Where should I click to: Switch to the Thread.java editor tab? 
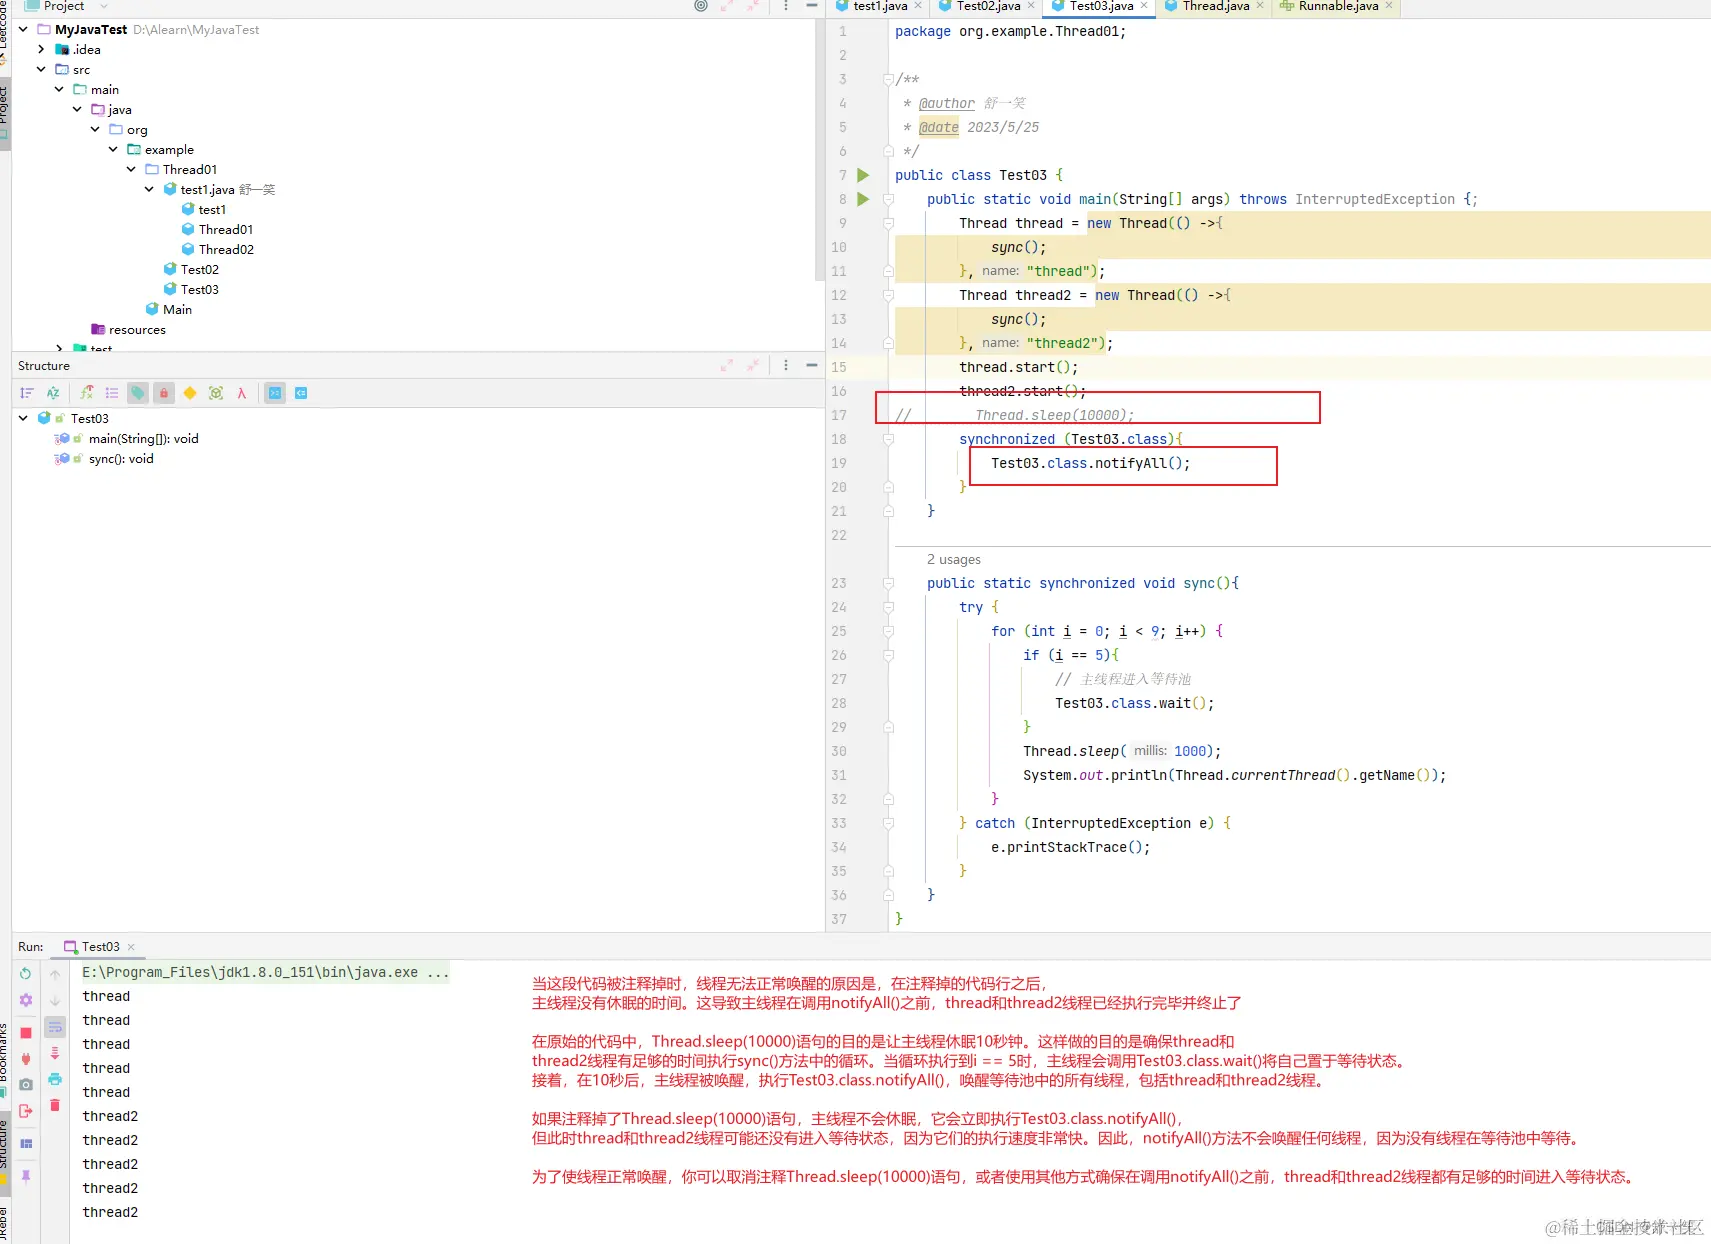pos(1215,6)
